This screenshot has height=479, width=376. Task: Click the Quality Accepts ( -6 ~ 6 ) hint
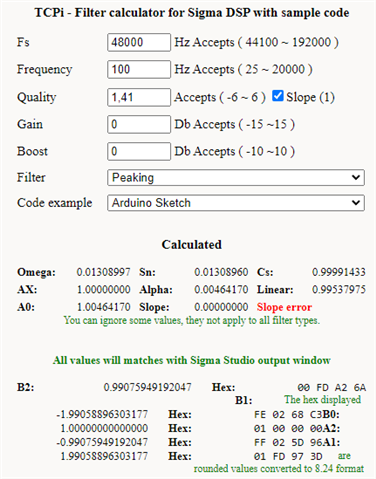tap(220, 97)
